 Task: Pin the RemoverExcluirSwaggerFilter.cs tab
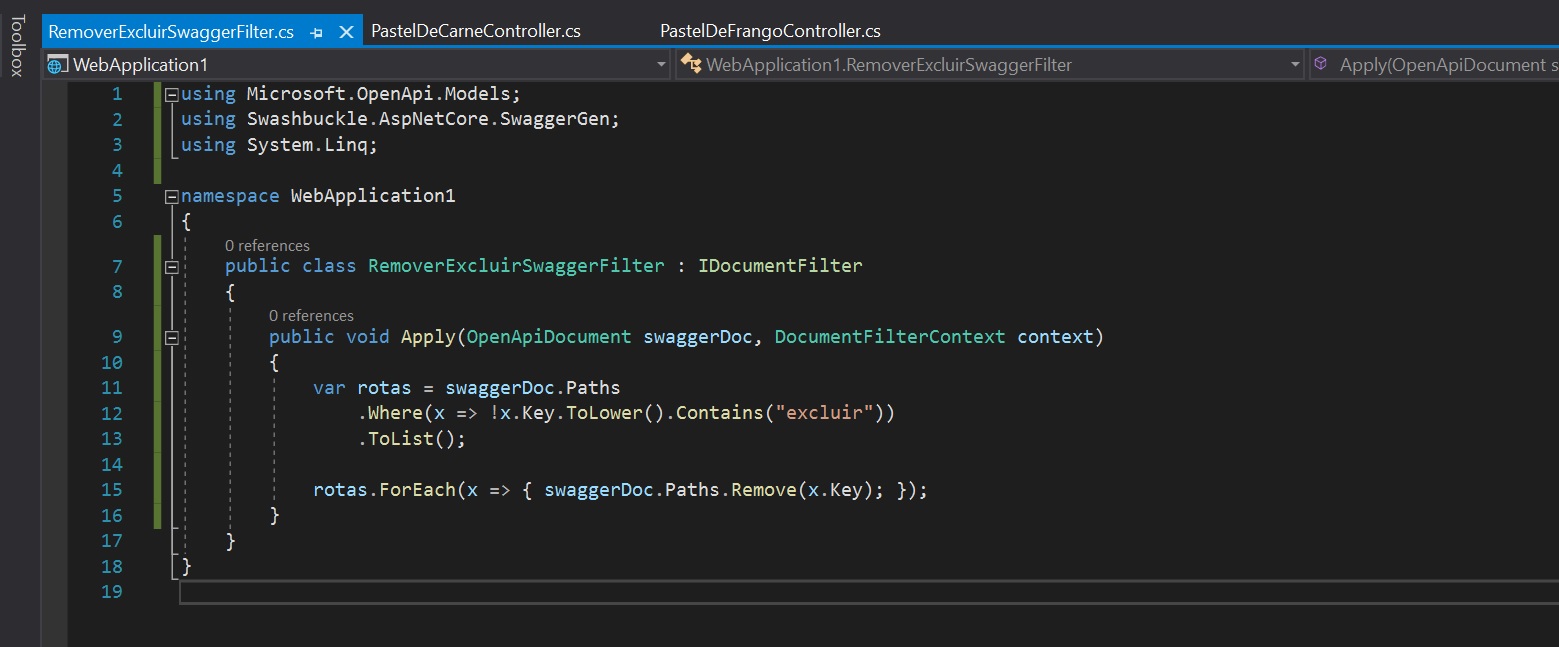[317, 32]
